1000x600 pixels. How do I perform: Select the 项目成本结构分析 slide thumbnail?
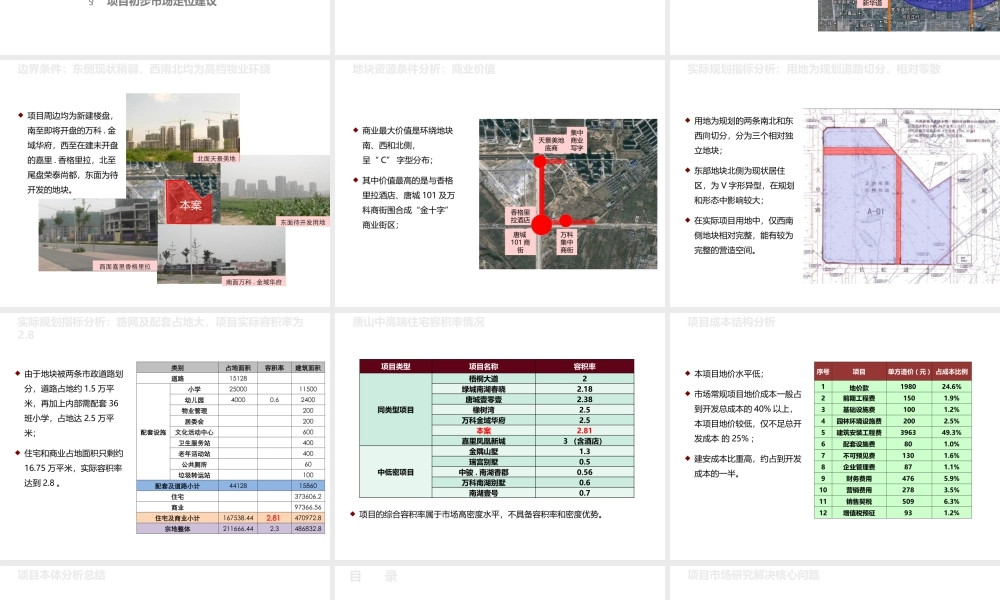(x=835, y=436)
